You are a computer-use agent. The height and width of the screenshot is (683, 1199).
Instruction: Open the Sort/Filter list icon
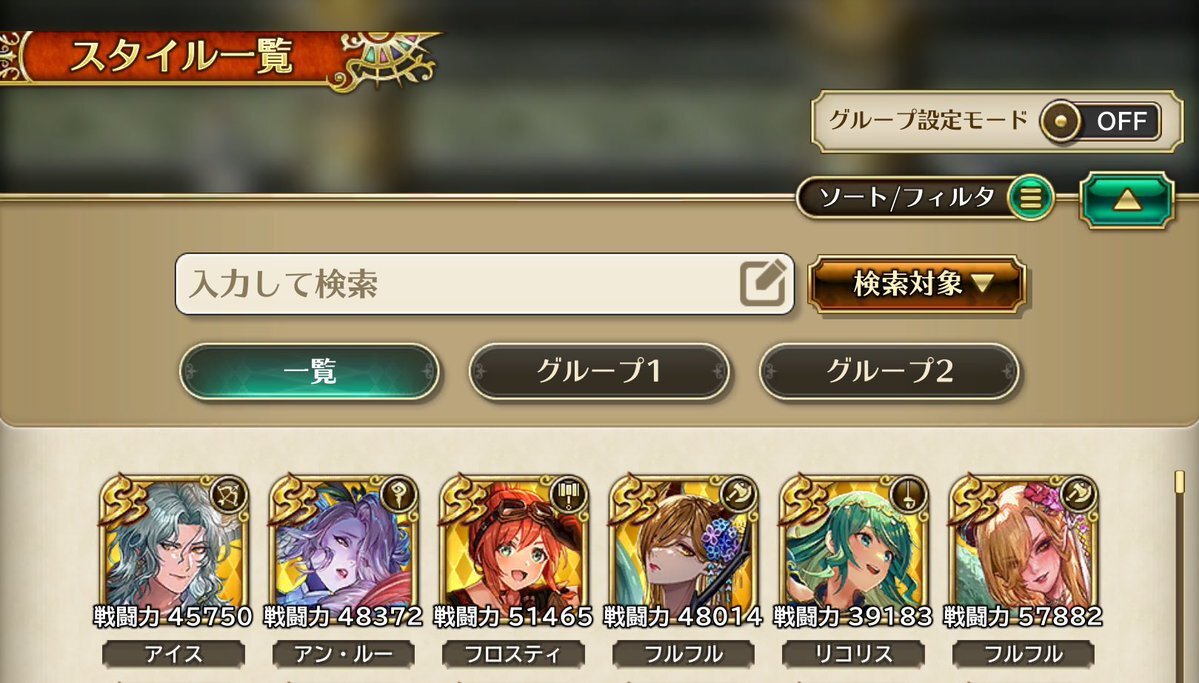(x=1030, y=198)
